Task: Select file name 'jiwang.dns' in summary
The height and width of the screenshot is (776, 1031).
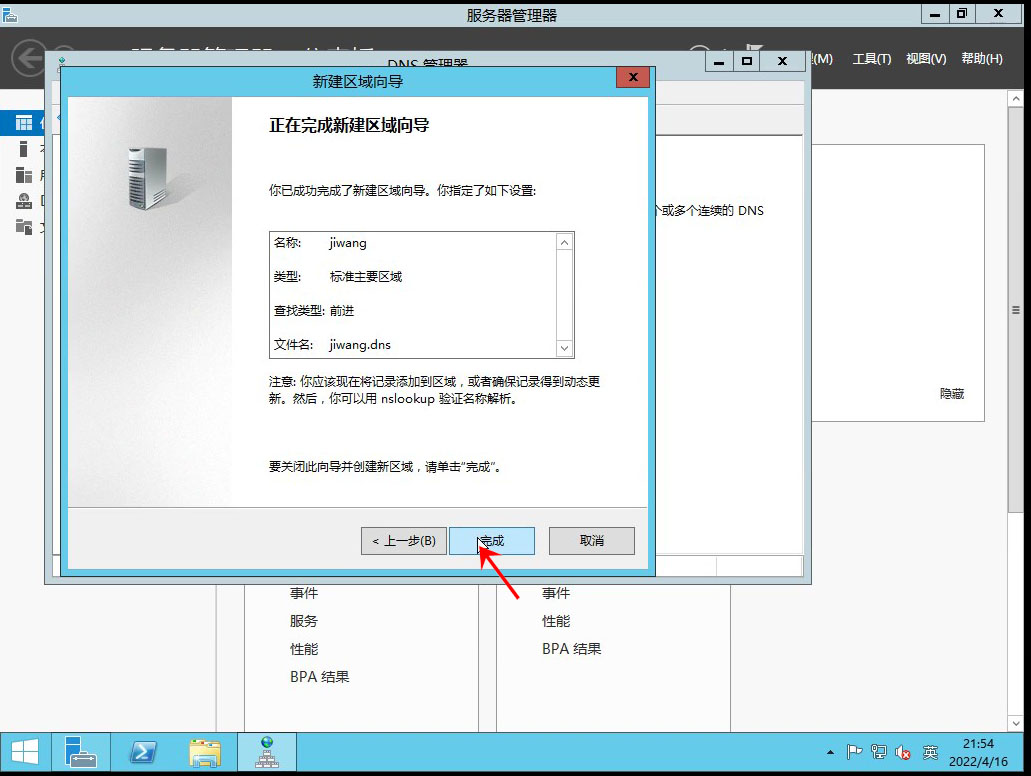Action: [x=360, y=345]
